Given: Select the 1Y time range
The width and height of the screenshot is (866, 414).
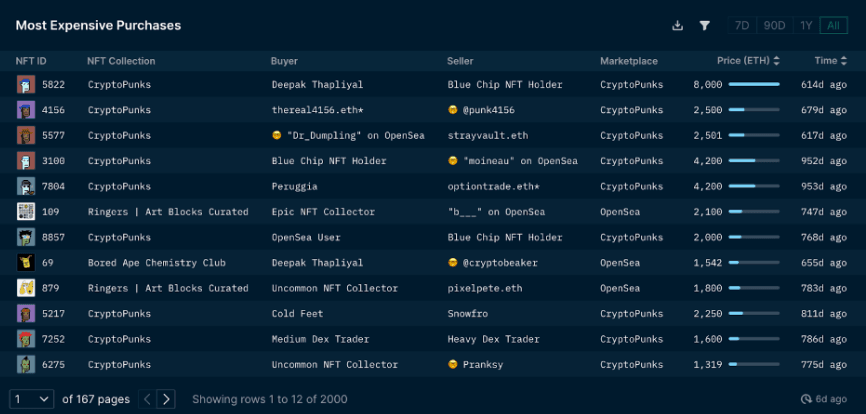Looking at the screenshot, I should coord(806,26).
